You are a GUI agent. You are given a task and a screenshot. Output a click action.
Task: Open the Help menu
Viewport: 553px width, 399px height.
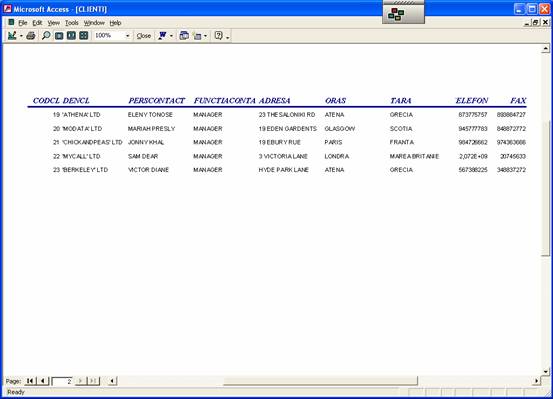(x=115, y=23)
